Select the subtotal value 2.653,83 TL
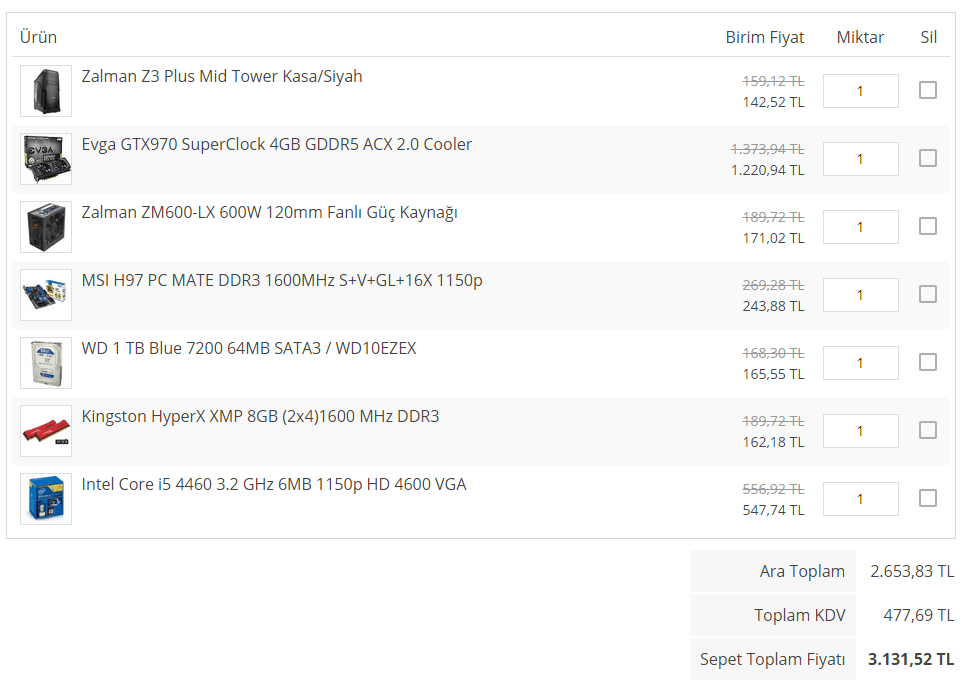This screenshot has height=691, width=972. point(912,571)
